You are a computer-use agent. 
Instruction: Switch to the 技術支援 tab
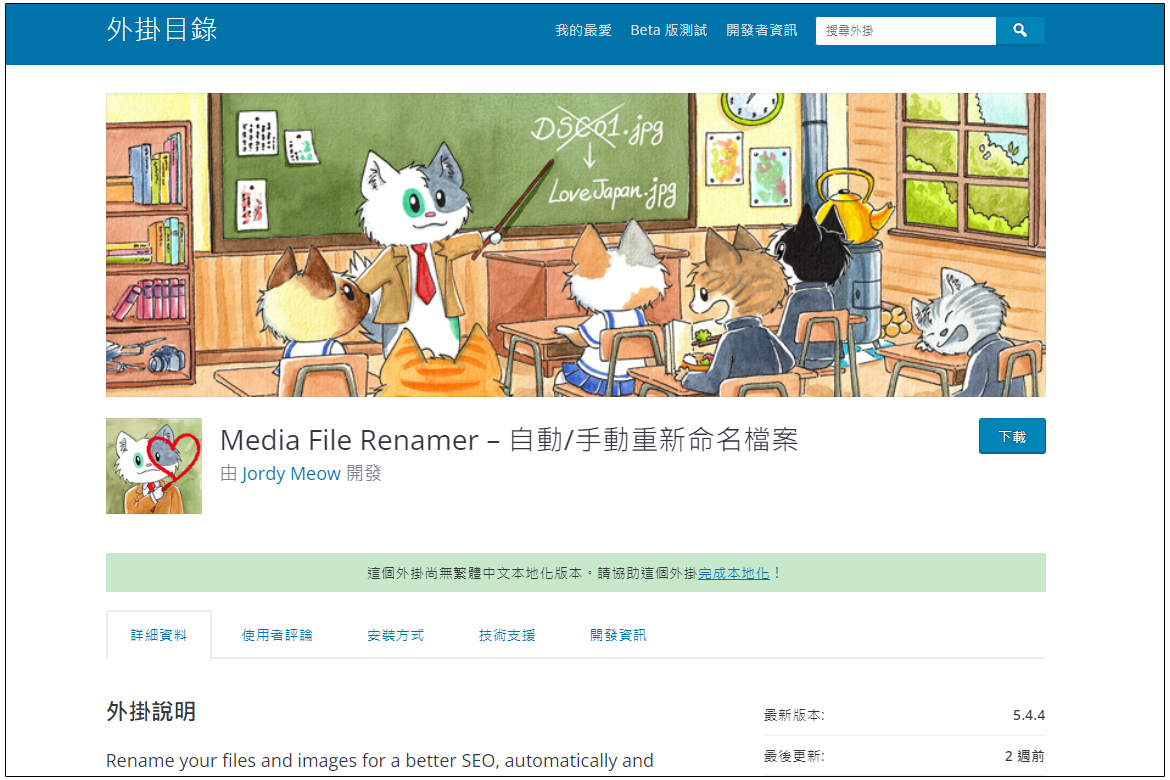[x=507, y=635]
